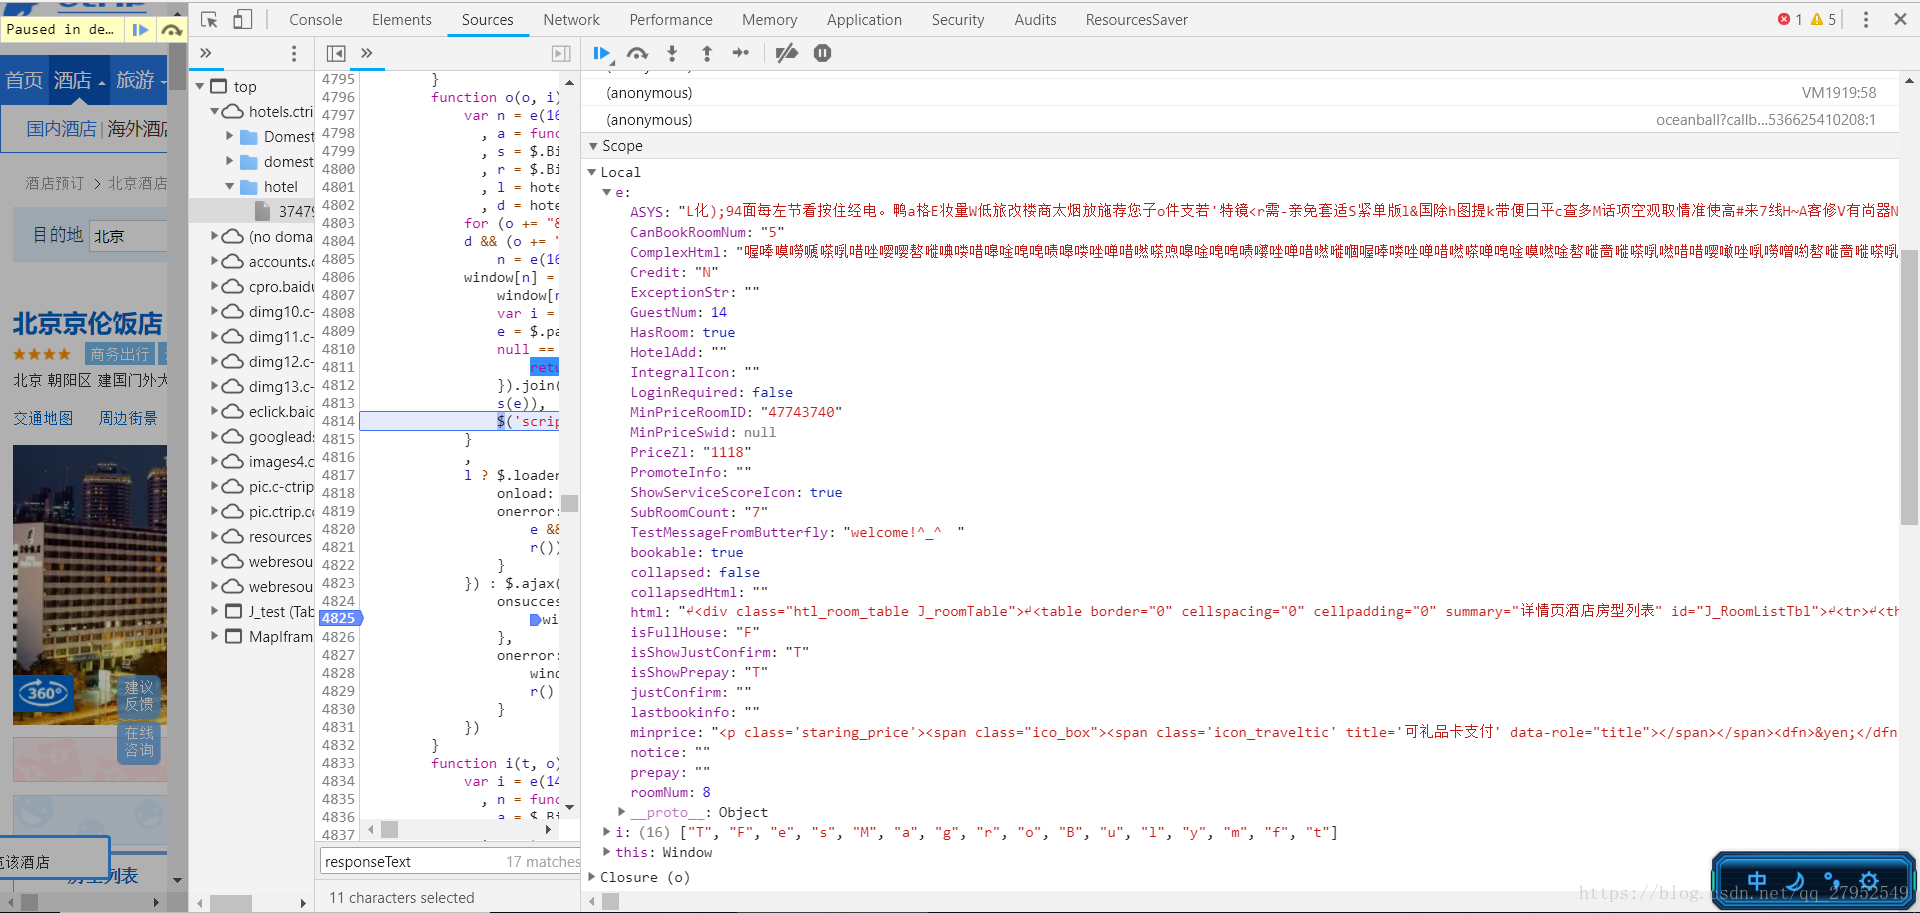Expand the __proto__ Object entry
Screen dimensions: 1920x913
click(x=621, y=812)
